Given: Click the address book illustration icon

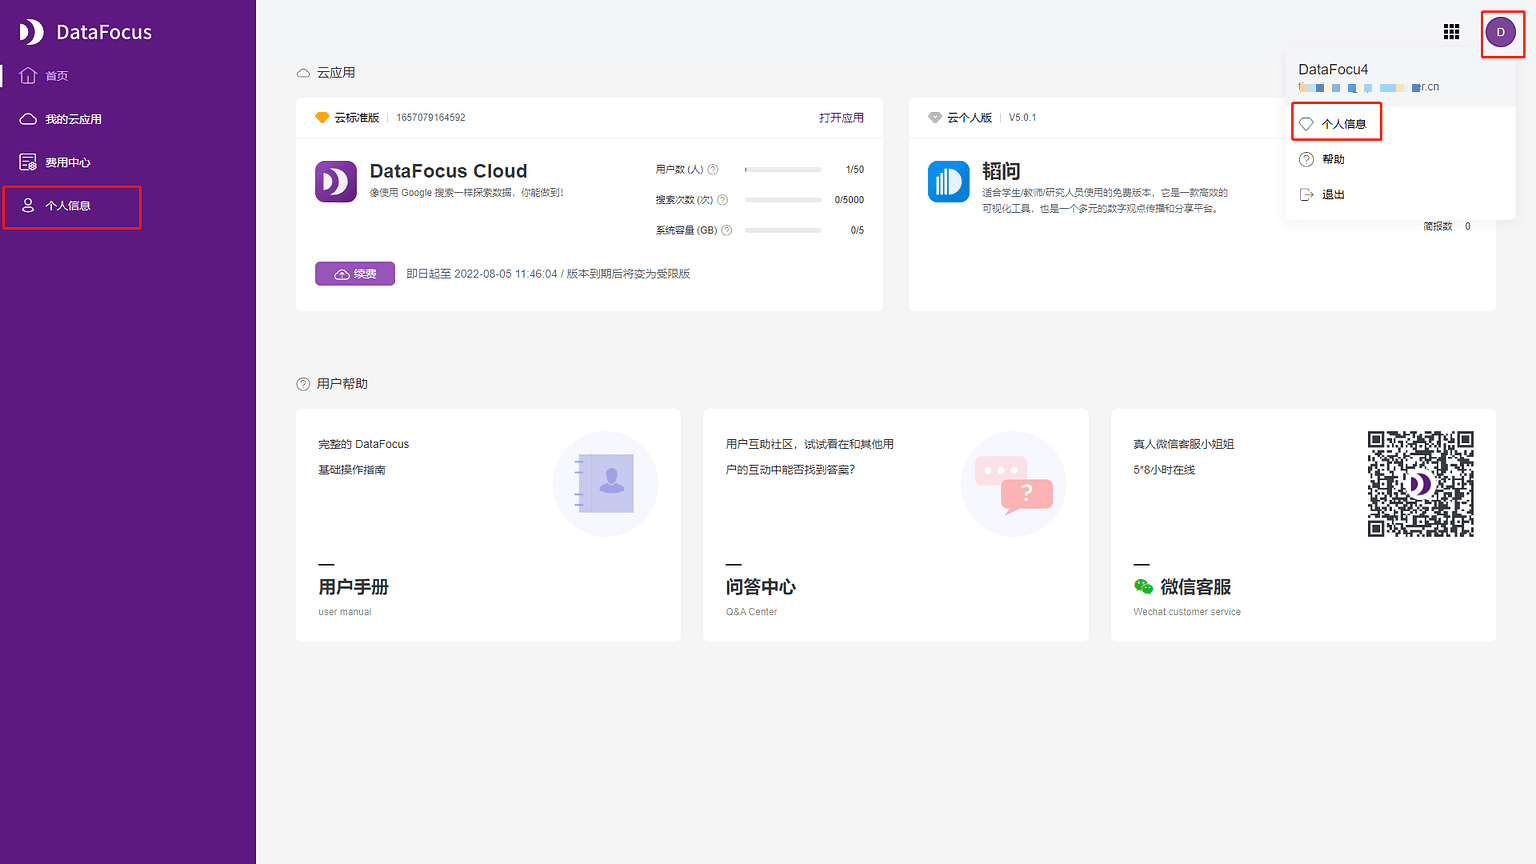Looking at the screenshot, I should [x=605, y=484].
